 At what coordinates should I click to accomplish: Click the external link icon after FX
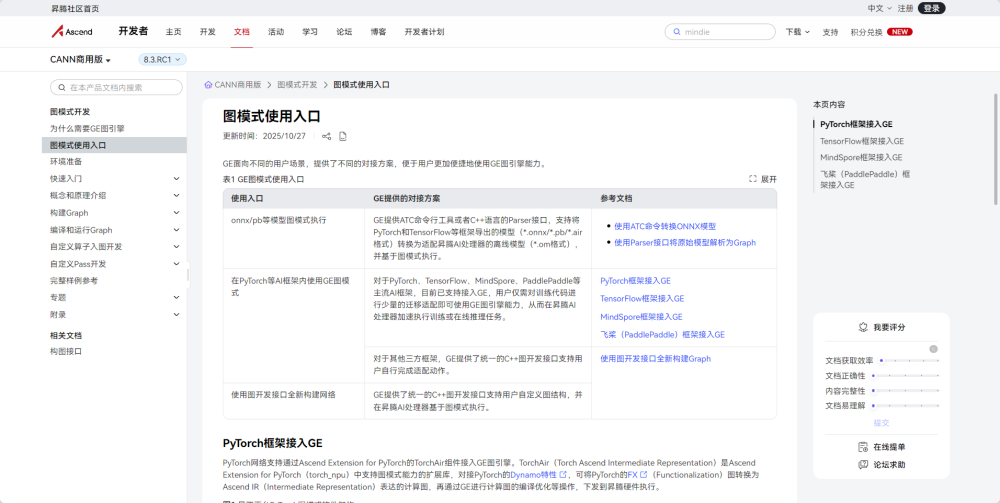(644, 475)
